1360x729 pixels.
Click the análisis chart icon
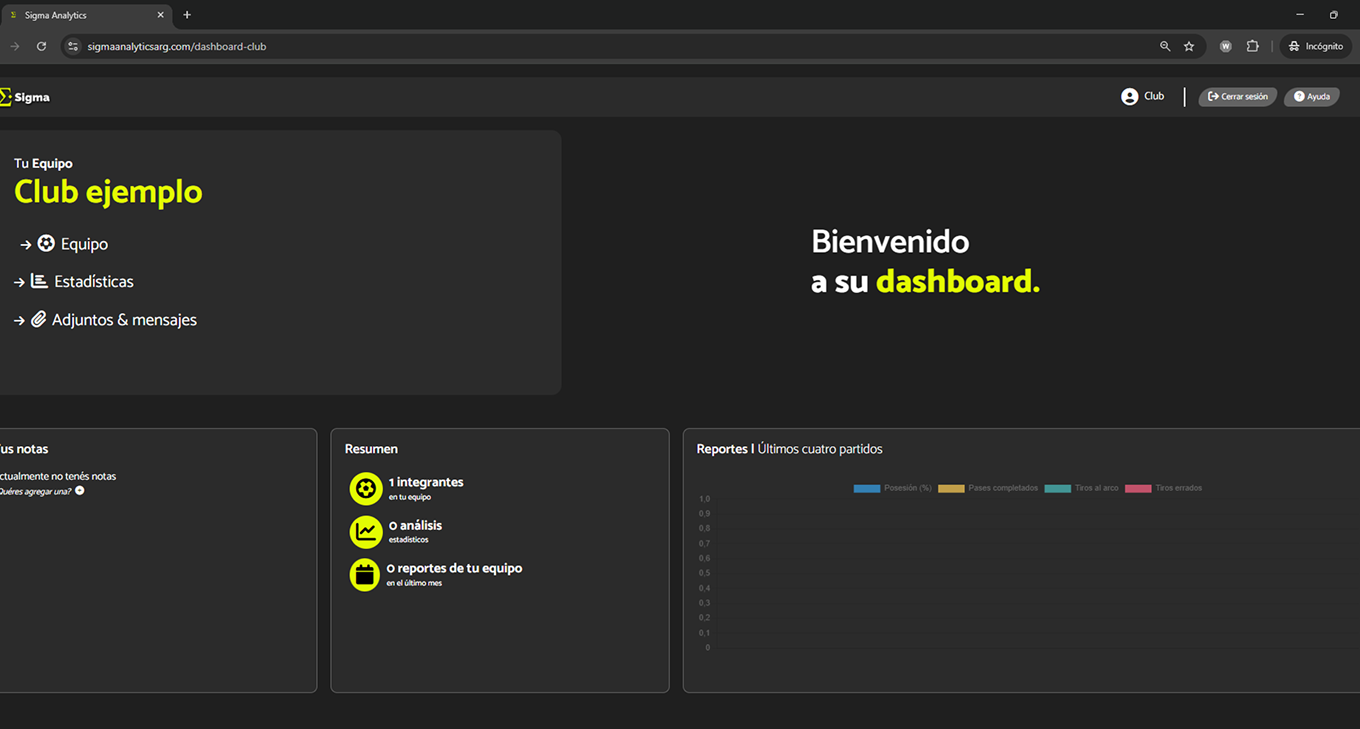[x=366, y=531]
